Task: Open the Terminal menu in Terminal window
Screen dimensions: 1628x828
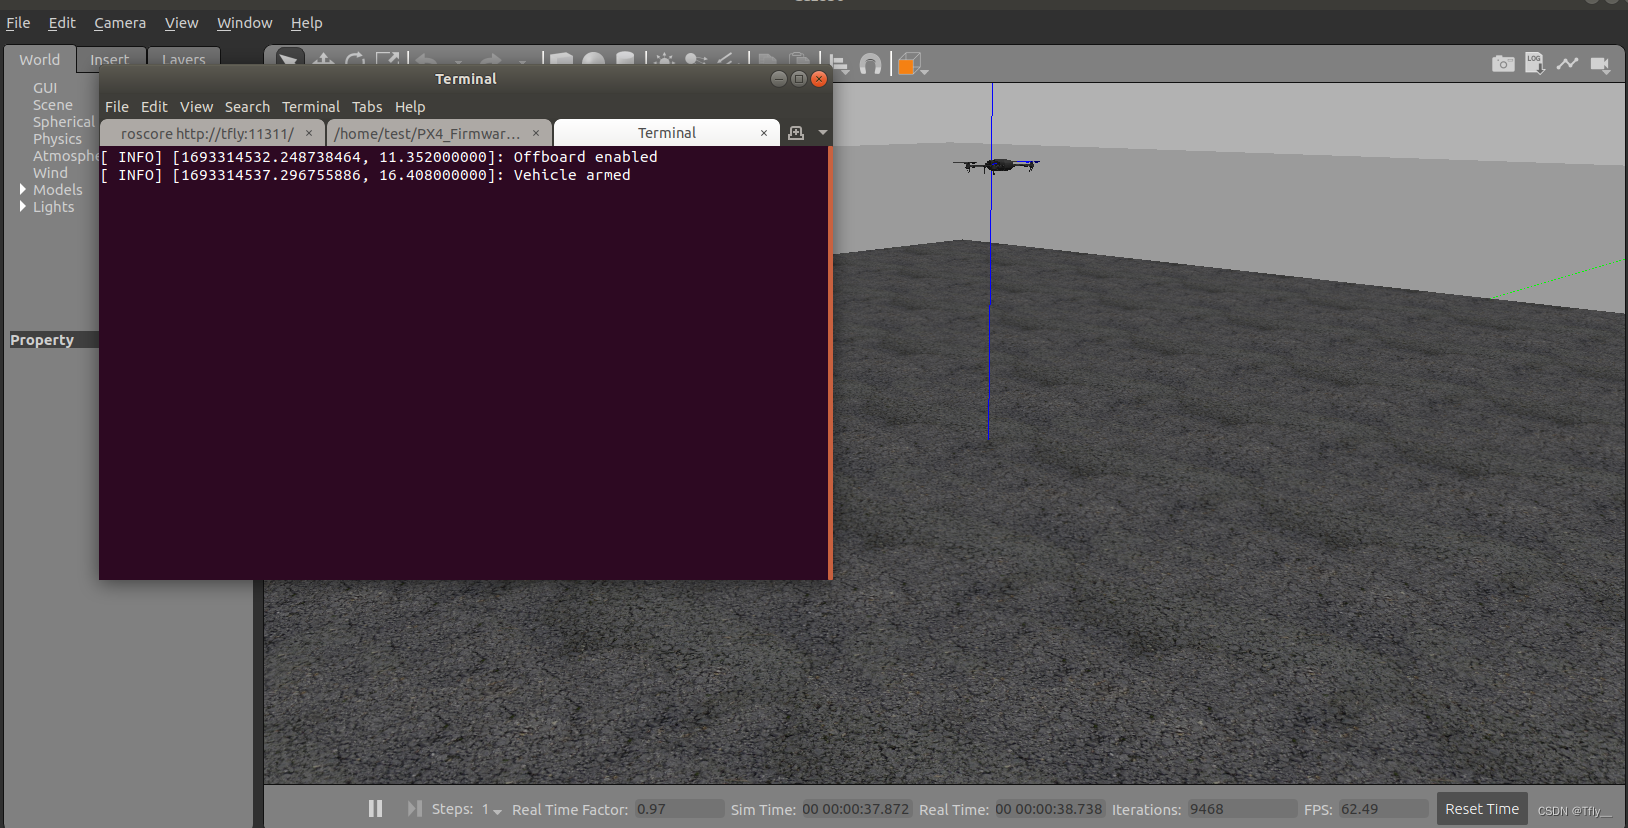Action: click(311, 107)
